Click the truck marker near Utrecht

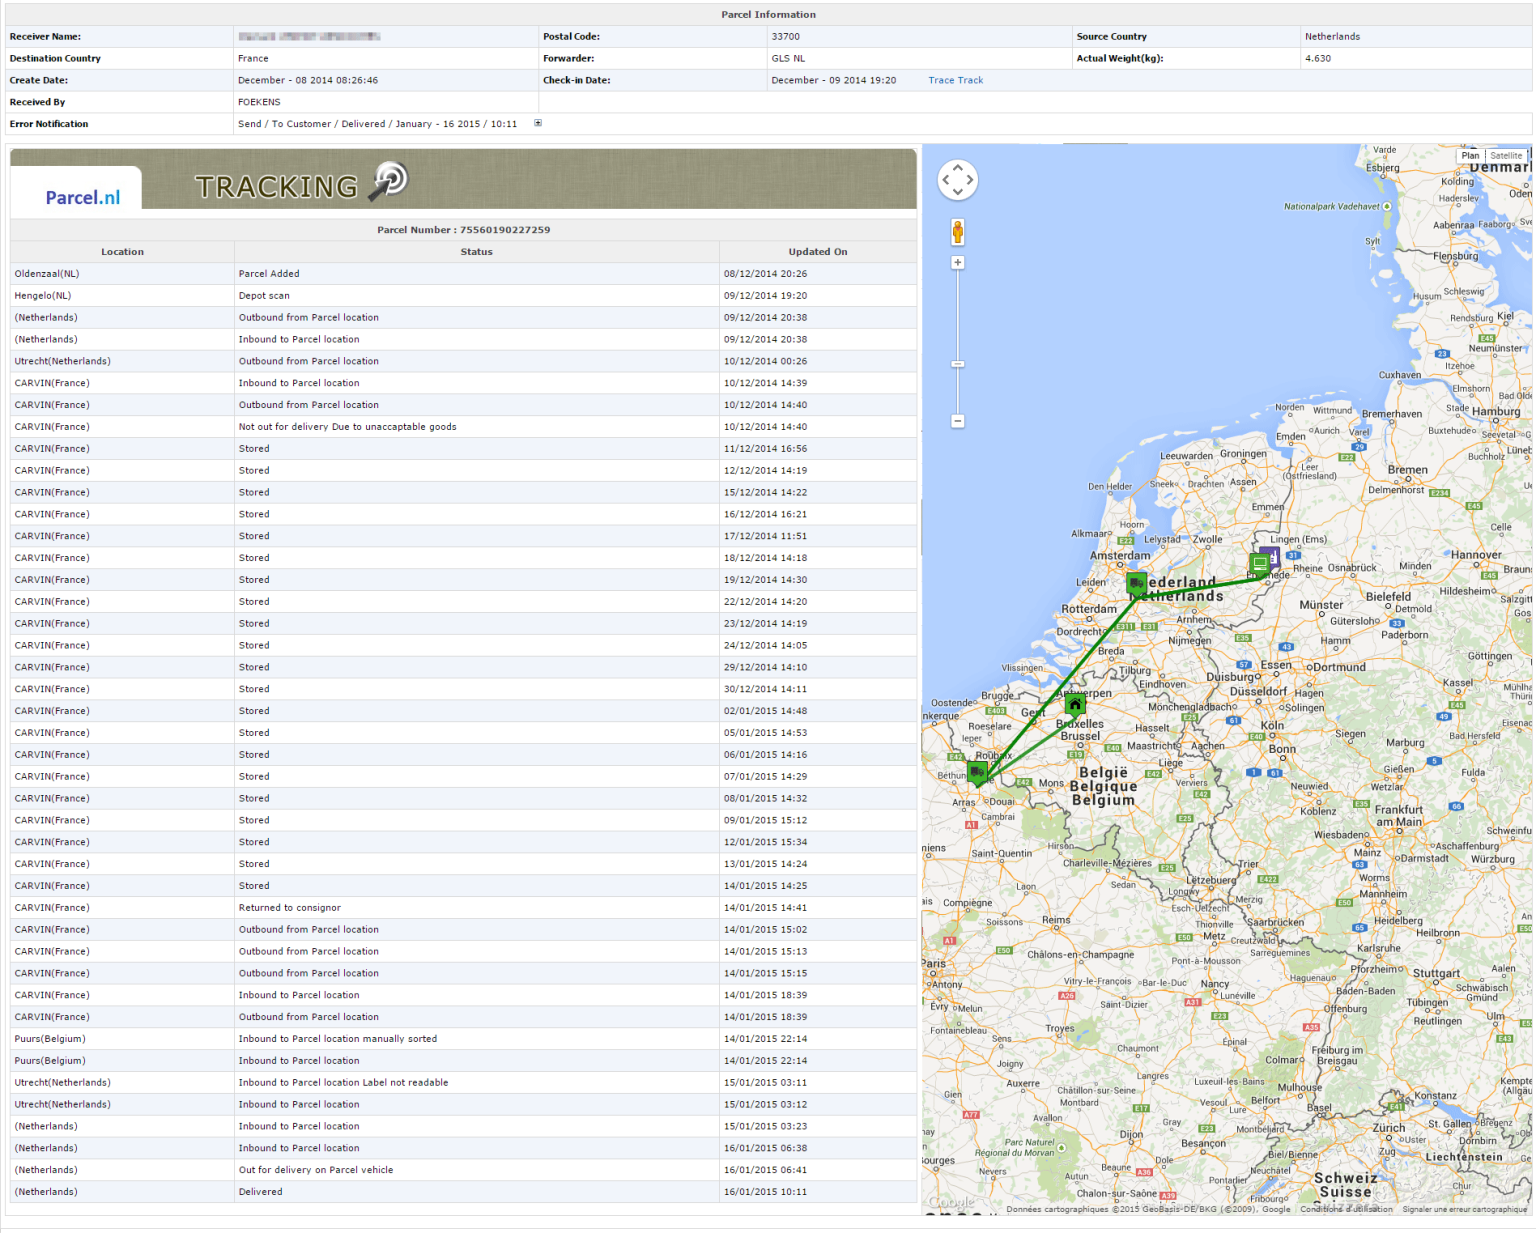(1136, 582)
